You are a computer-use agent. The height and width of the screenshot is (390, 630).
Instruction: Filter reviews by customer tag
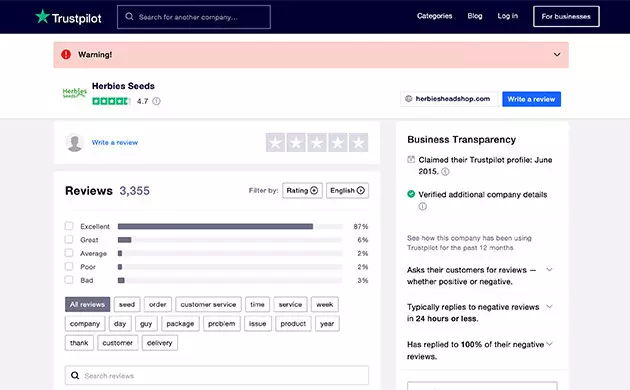(x=118, y=343)
